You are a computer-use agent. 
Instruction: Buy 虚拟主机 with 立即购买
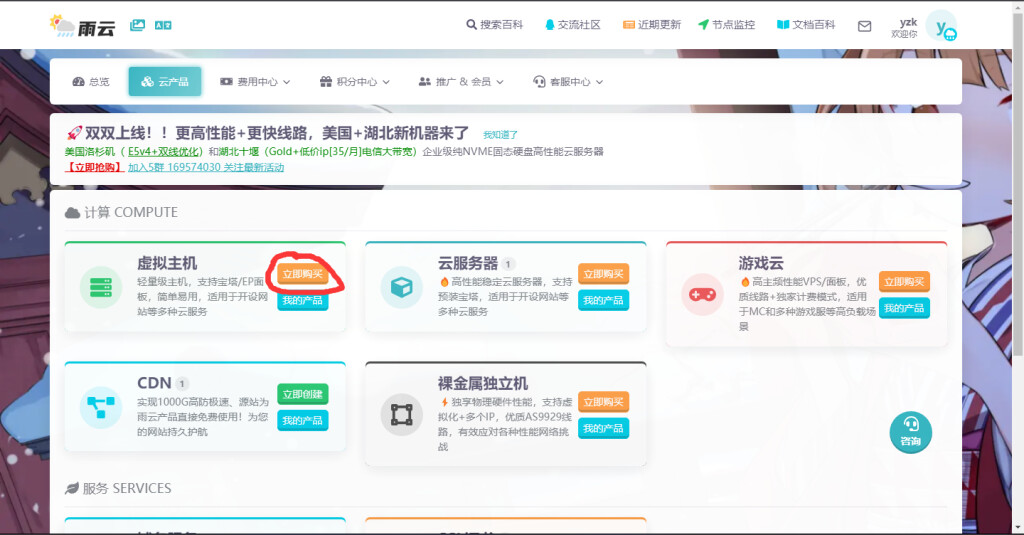(302, 274)
